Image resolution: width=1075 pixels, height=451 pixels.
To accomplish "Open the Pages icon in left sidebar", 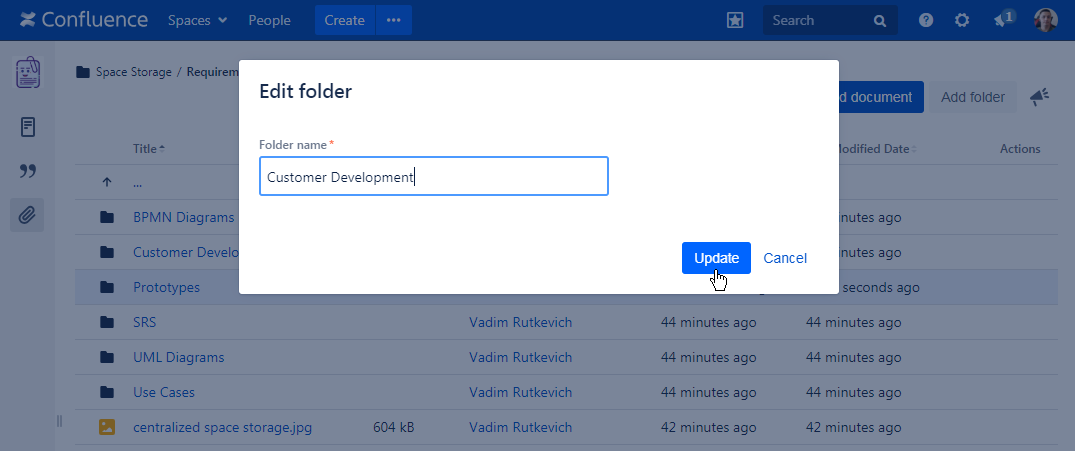I will (x=28, y=127).
